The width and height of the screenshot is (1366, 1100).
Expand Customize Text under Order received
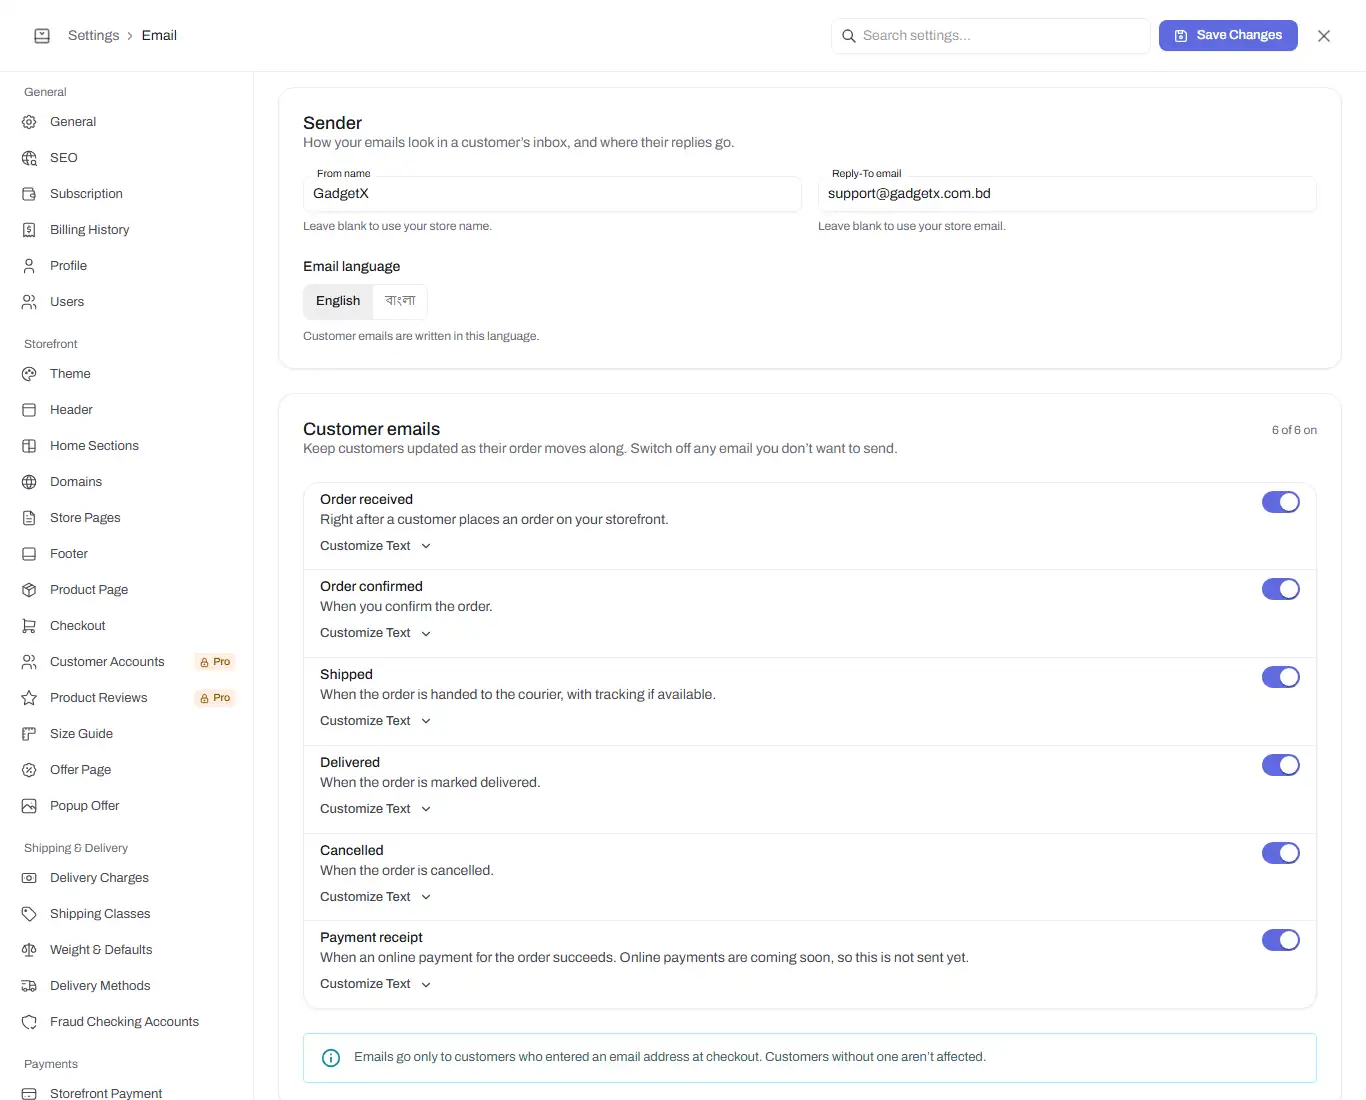coord(376,546)
